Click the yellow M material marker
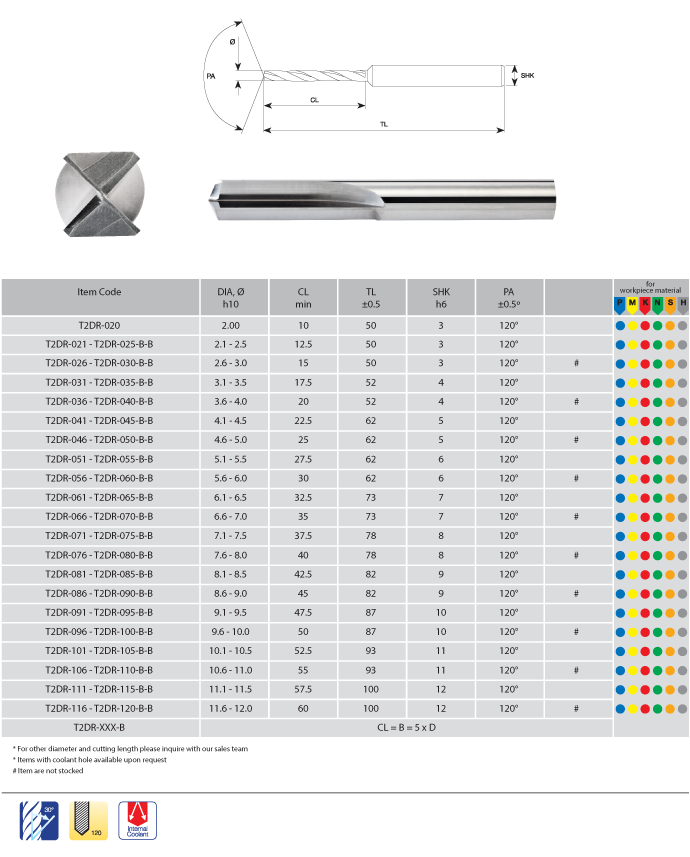Screen dimensions: 690x857 [632, 303]
